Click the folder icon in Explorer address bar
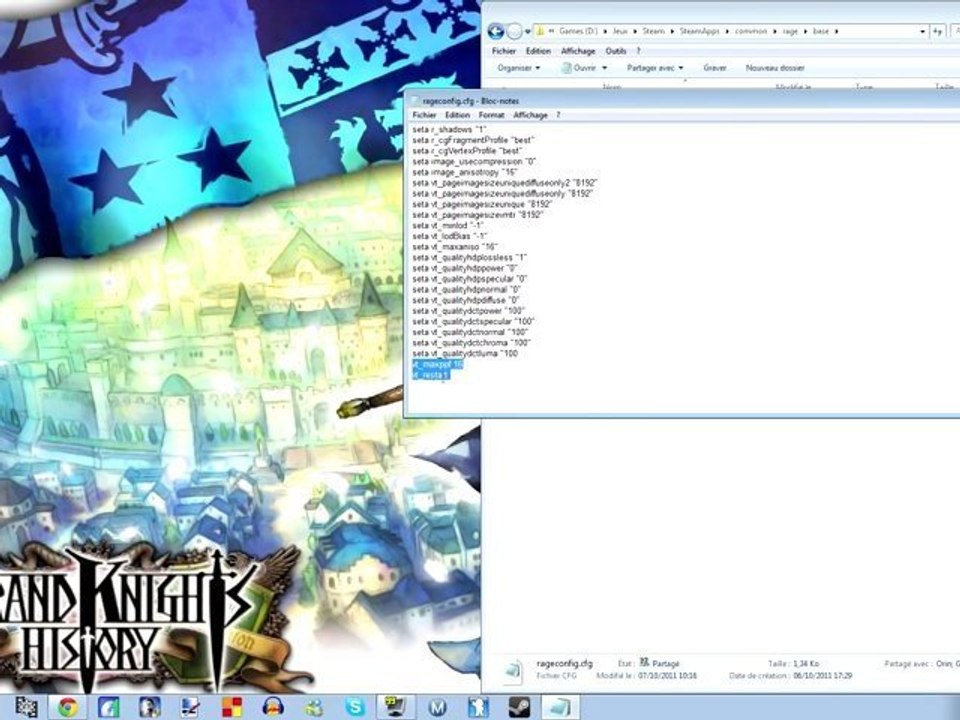960x720 pixels. [x=540, y=31]
